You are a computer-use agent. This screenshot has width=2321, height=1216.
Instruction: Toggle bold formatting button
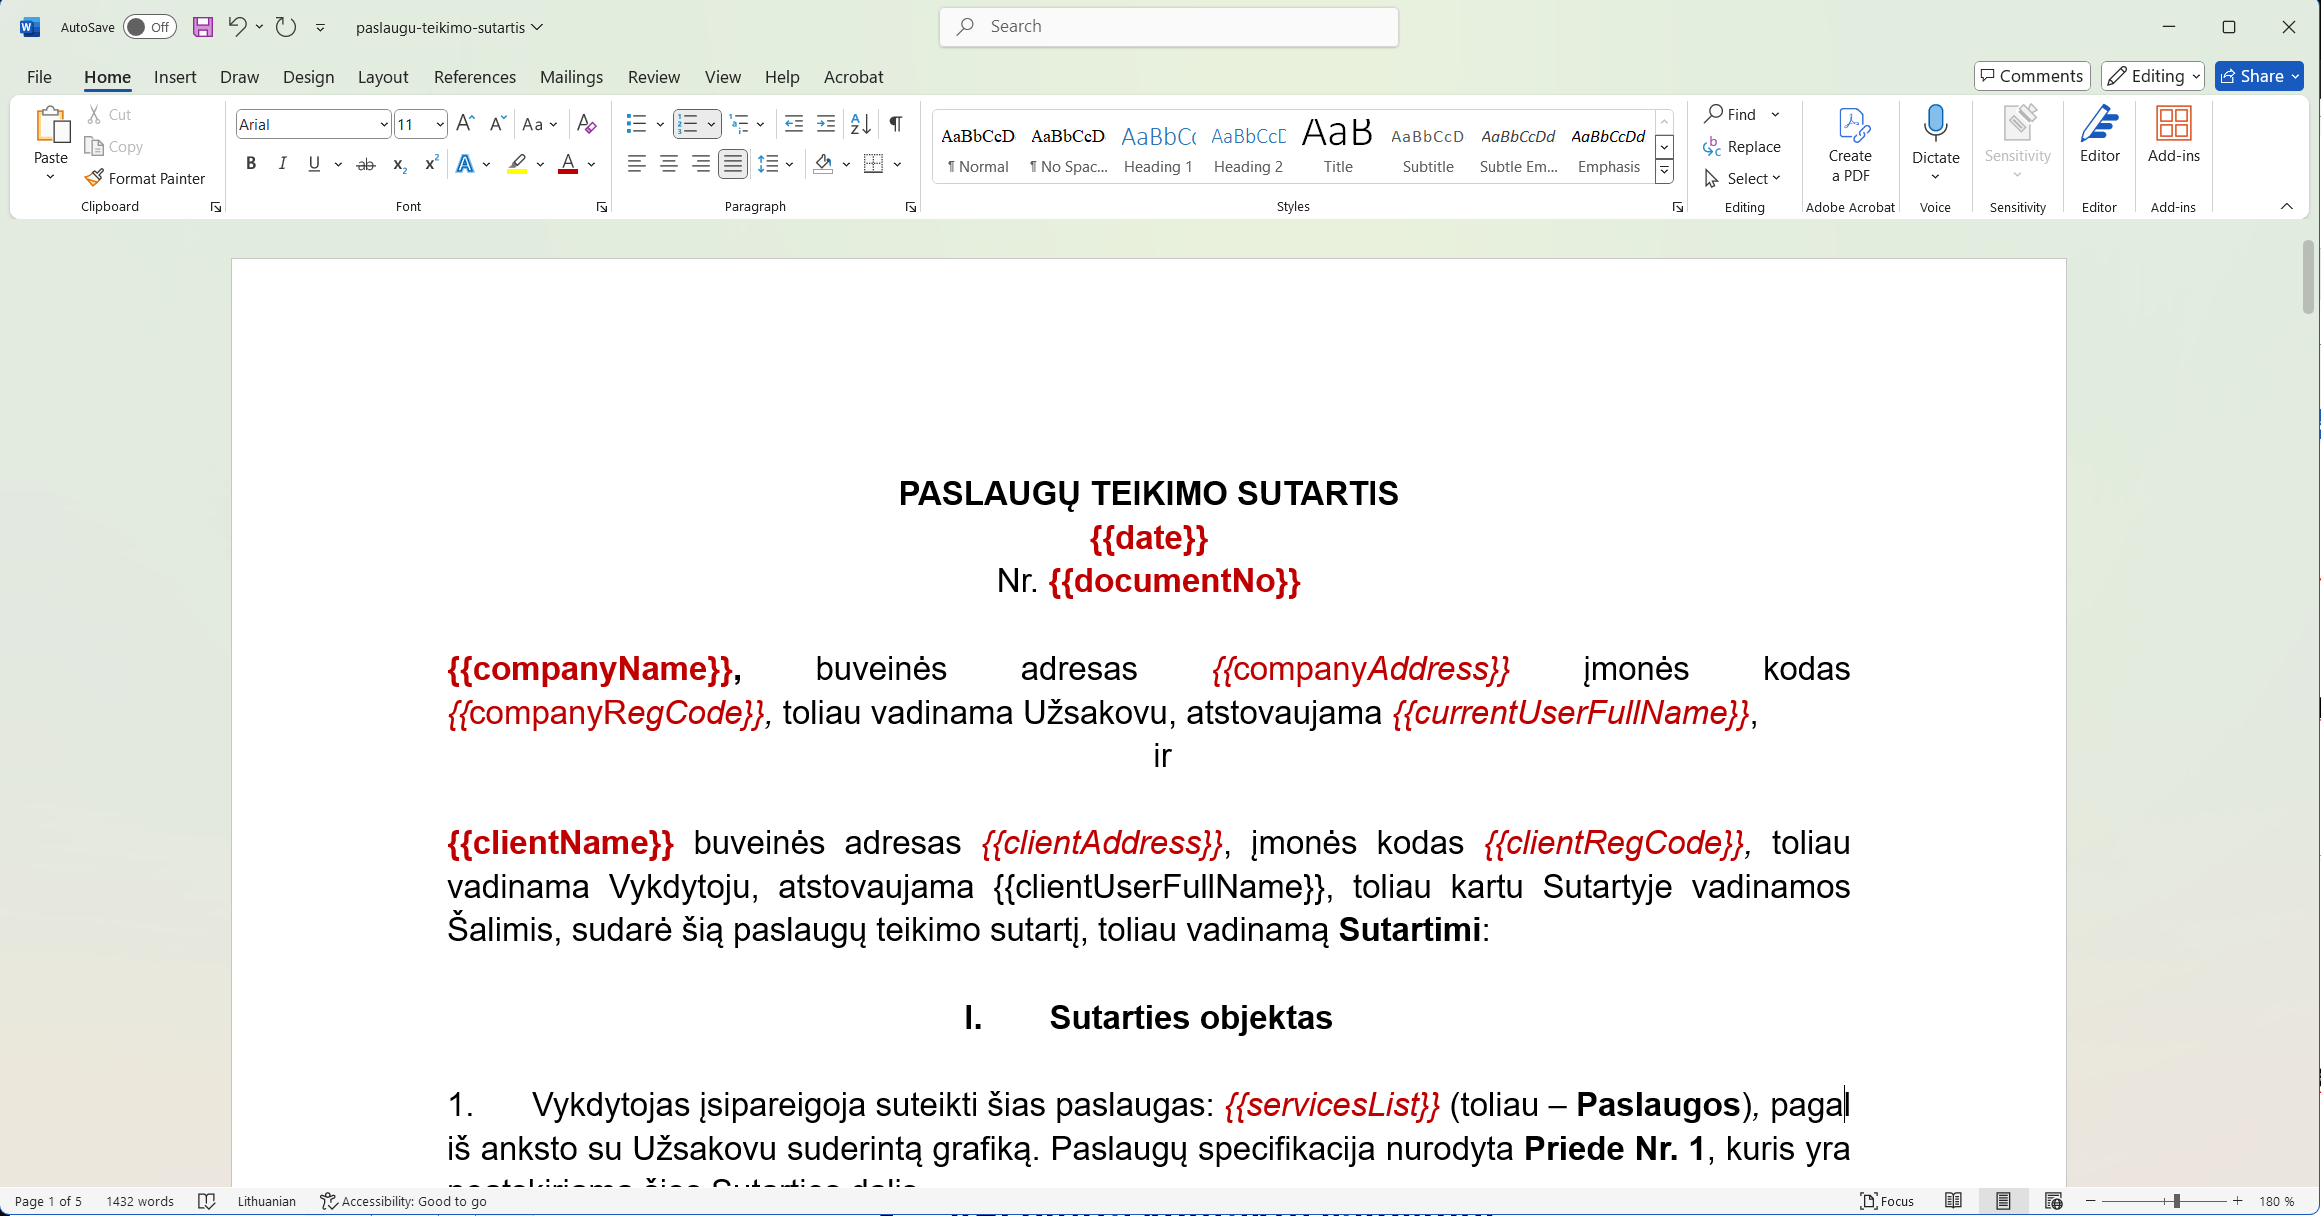[251, 164]
